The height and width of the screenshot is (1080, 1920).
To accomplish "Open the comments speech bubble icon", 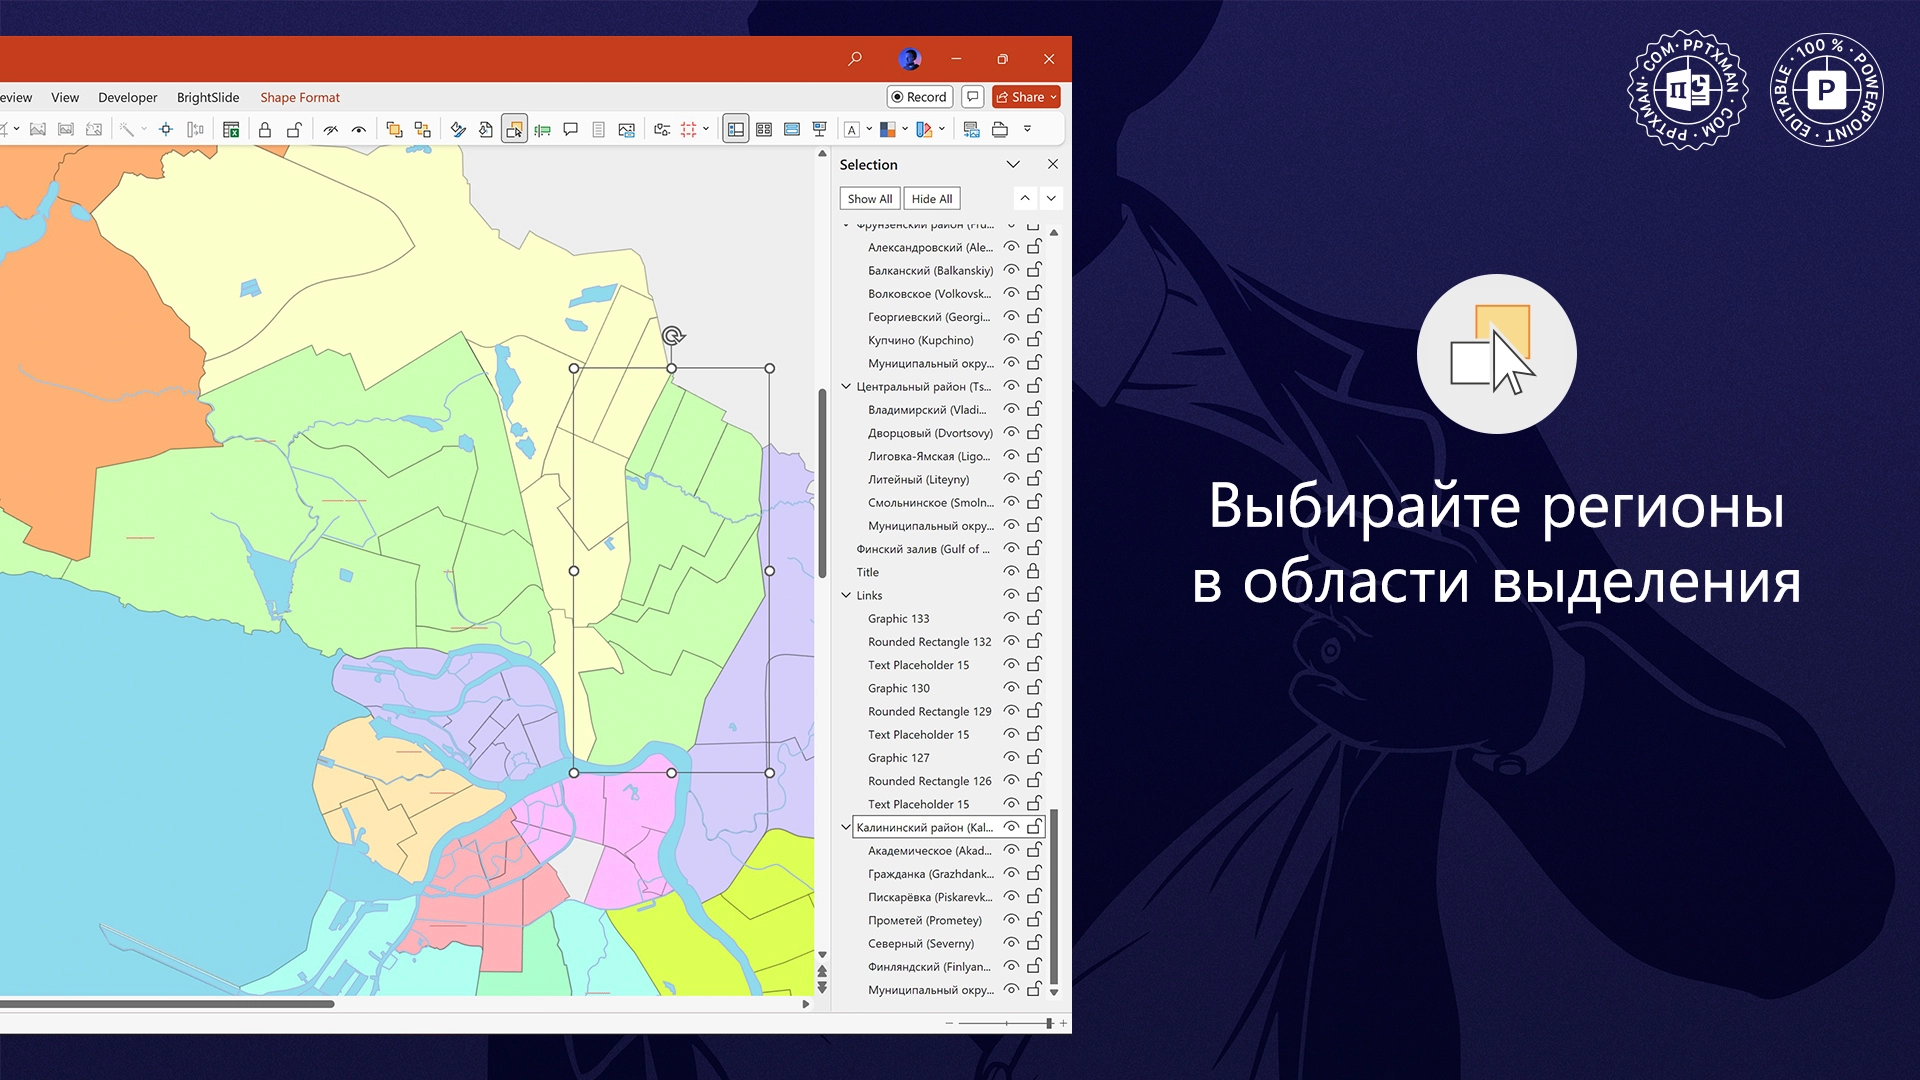I will (571, 129).
